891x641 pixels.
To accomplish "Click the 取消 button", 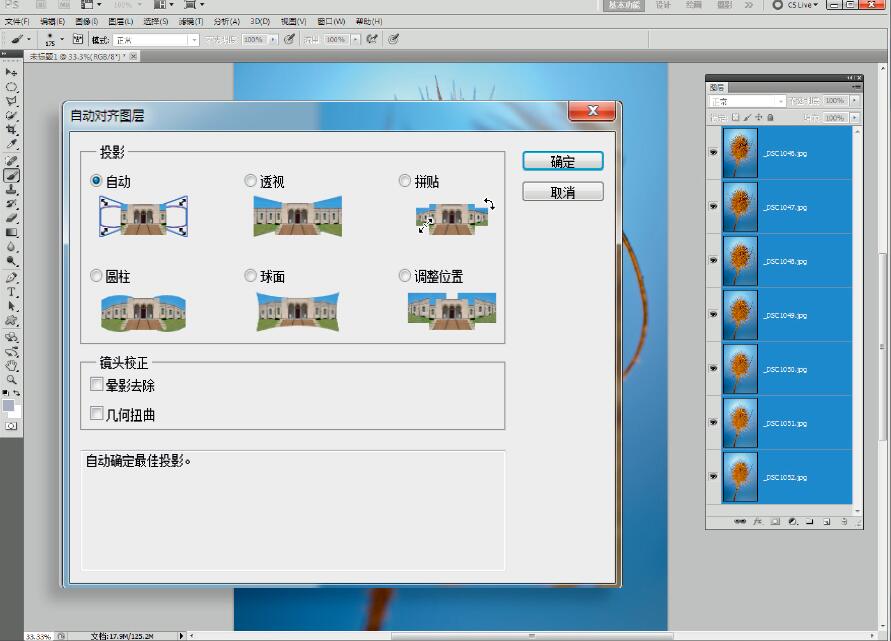I will tap(562, 192).
